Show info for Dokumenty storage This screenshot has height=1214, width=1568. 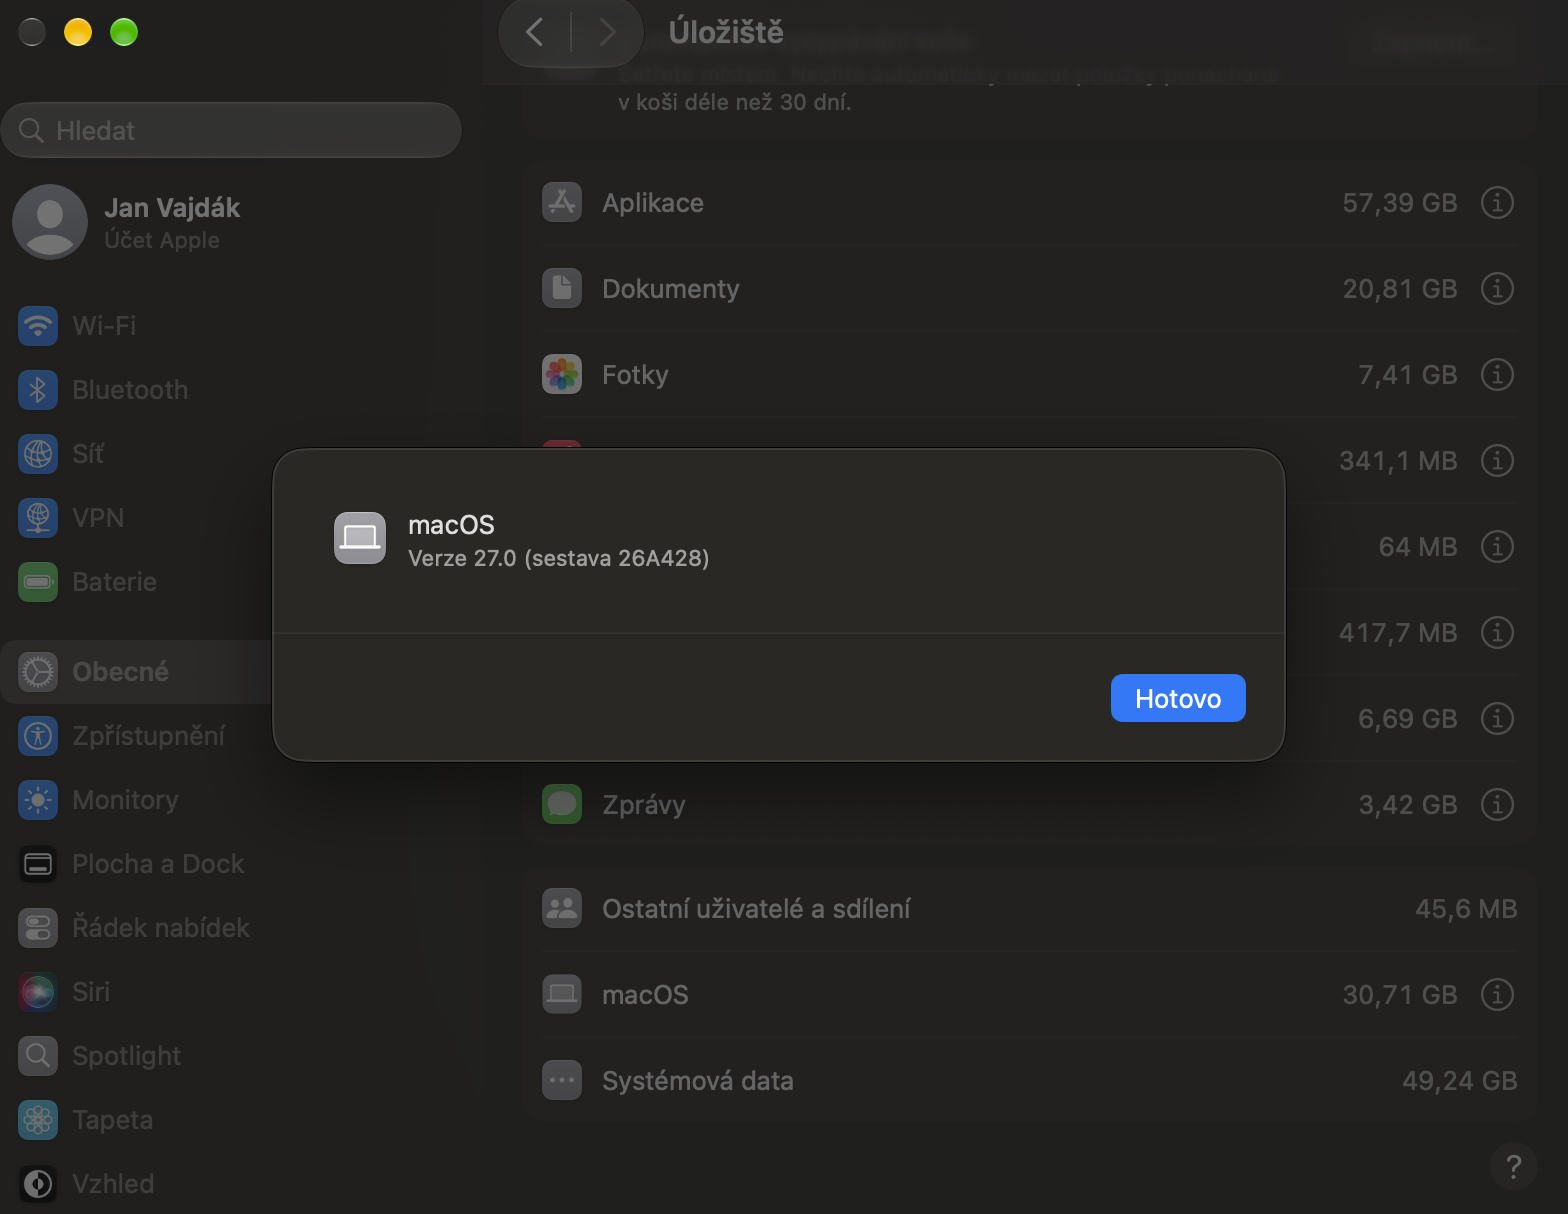[1497, 289]
